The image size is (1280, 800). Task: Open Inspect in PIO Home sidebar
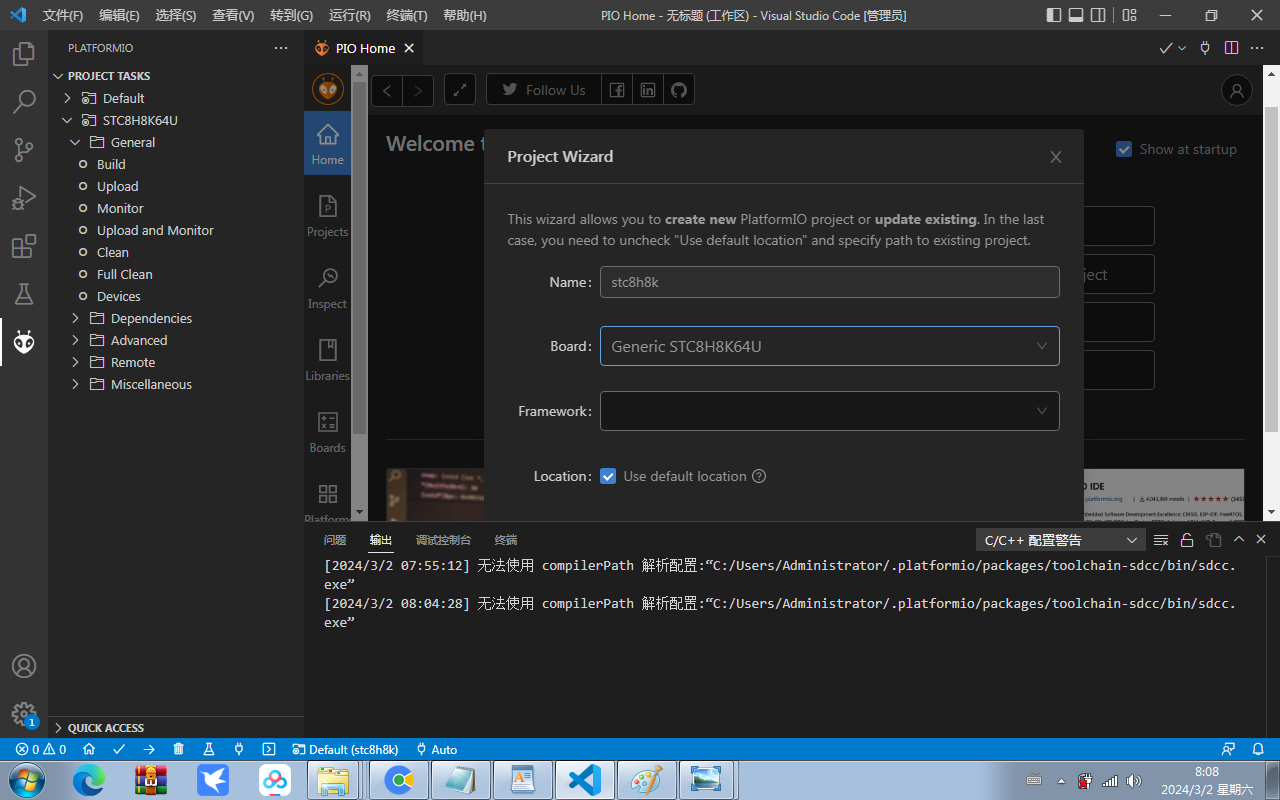(327, 288)
